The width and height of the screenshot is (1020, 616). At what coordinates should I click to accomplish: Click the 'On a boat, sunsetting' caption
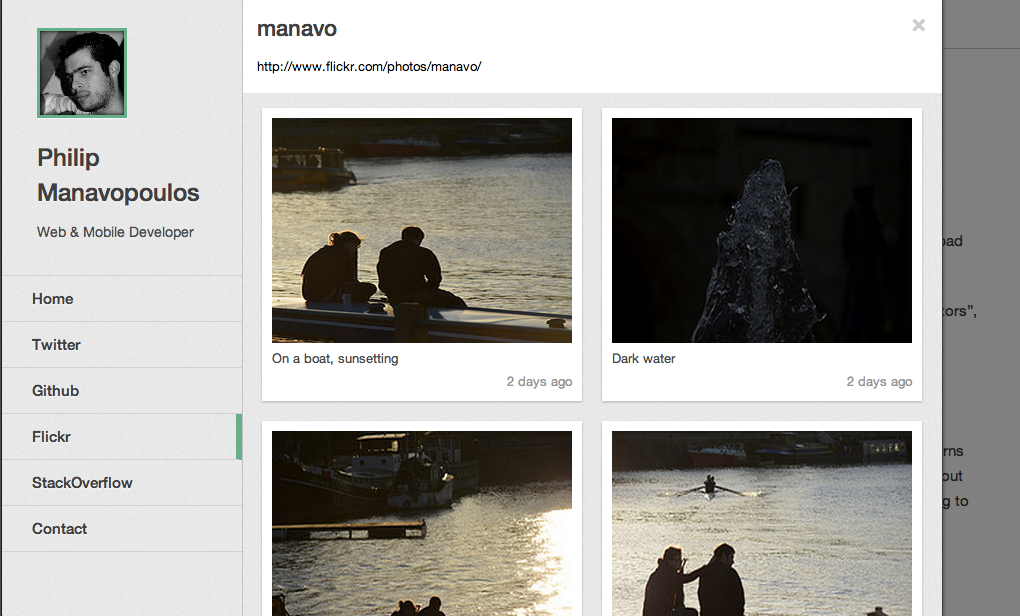click(335, 358)
